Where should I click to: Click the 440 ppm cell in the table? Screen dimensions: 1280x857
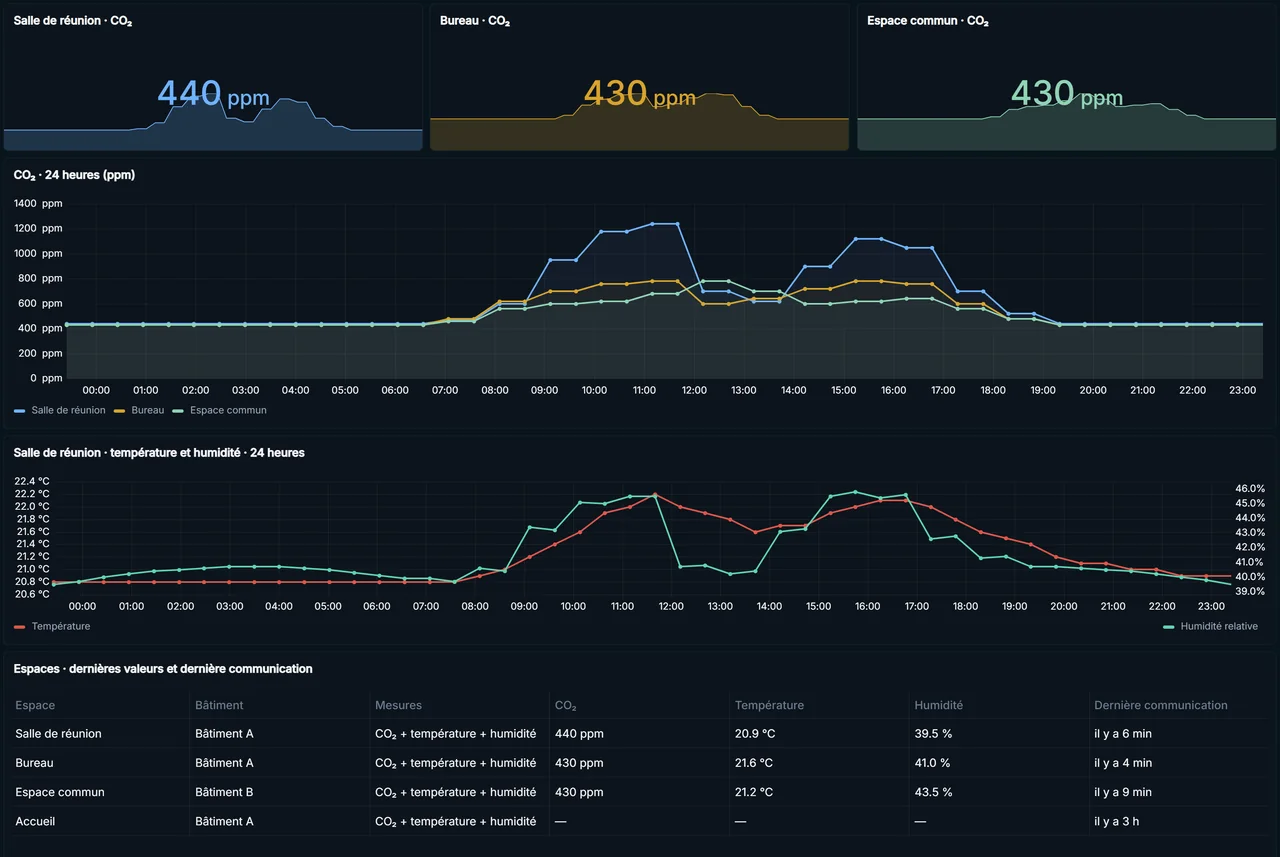579,734
